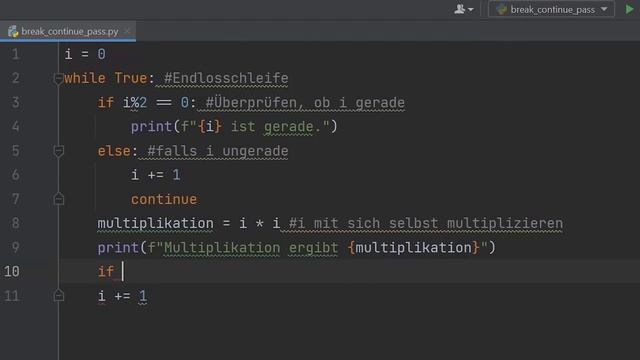640x360 pixels.
Task: Click the 'multiplikation' variable on line 8
Action: click(x=156, y=223)
